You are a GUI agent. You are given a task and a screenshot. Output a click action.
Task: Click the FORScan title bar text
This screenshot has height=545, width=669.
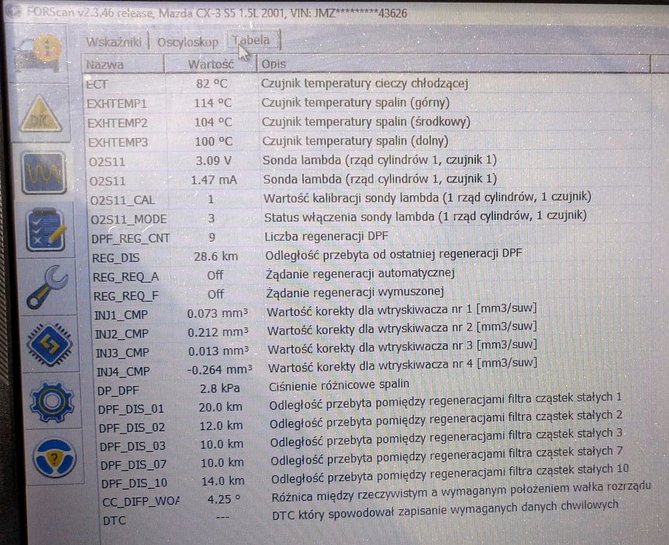point(217,13)
